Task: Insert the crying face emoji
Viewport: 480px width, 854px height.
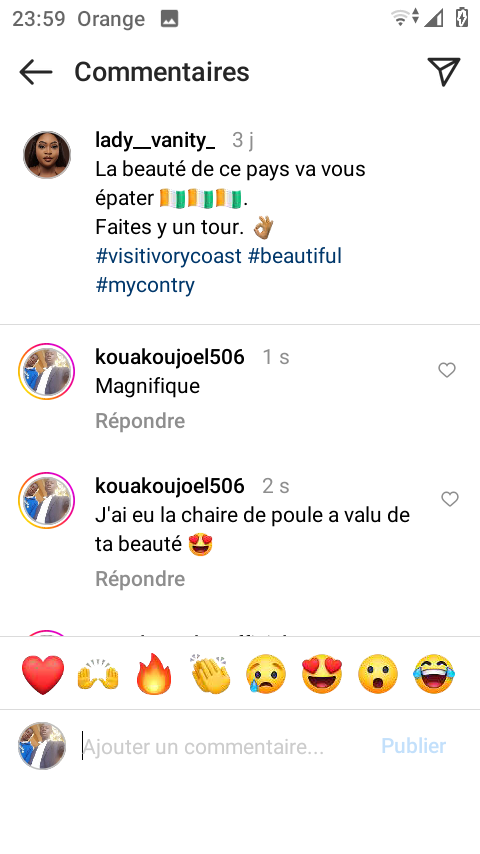Action: click(266, 674)
